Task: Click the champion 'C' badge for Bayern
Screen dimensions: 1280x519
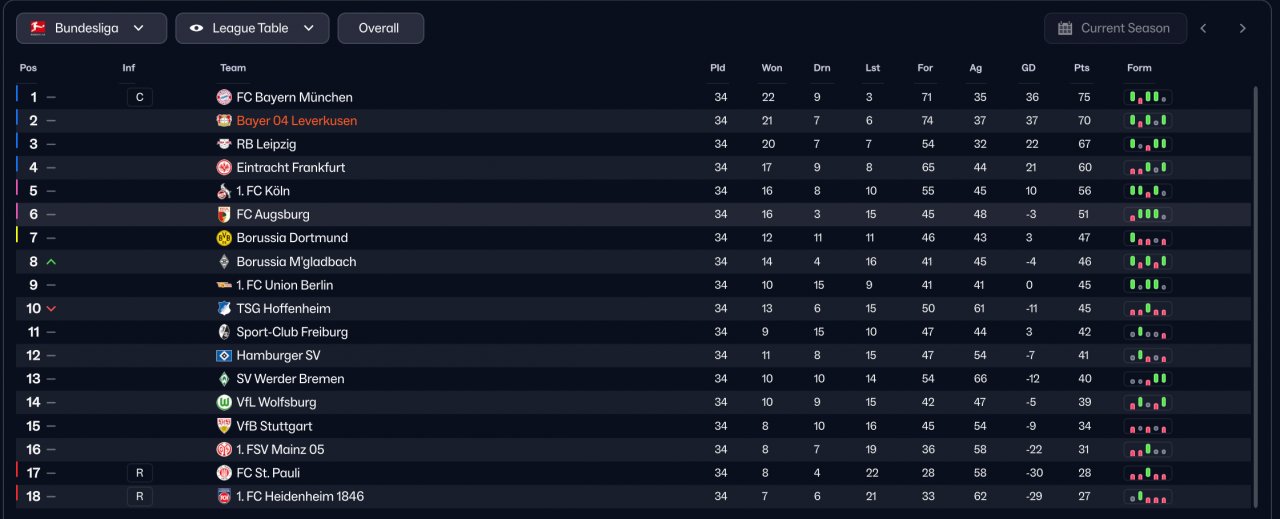Action: (140, 97)
